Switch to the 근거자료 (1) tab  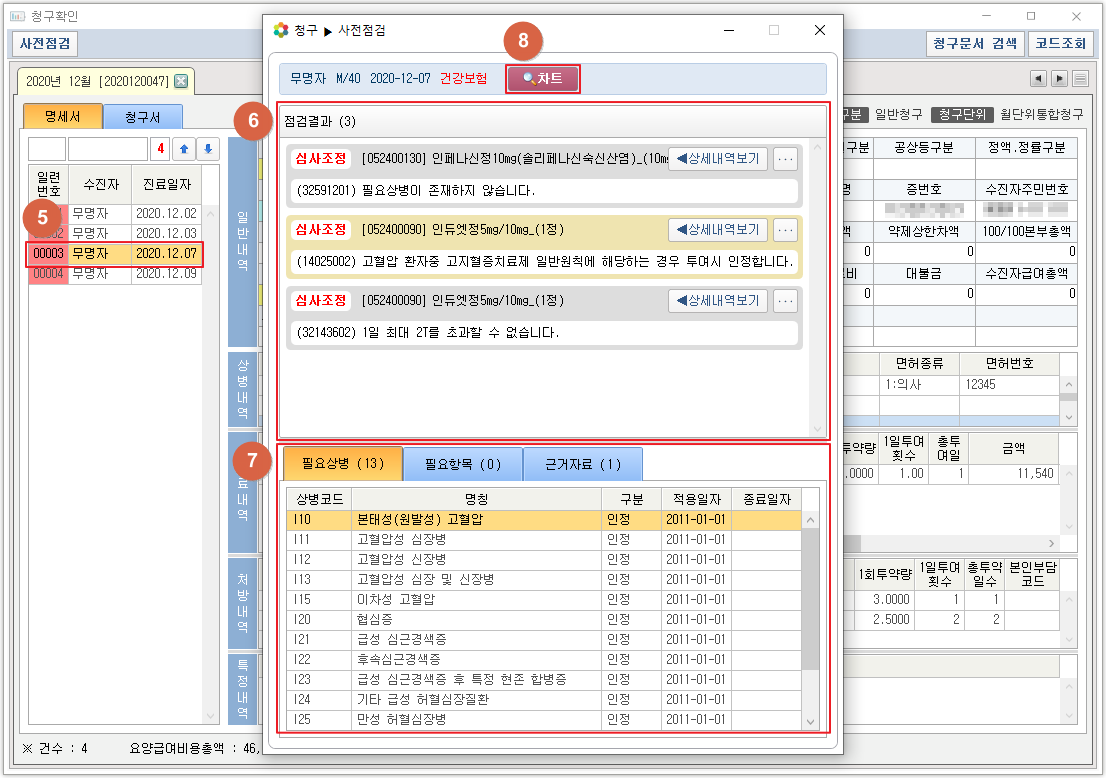582,464
